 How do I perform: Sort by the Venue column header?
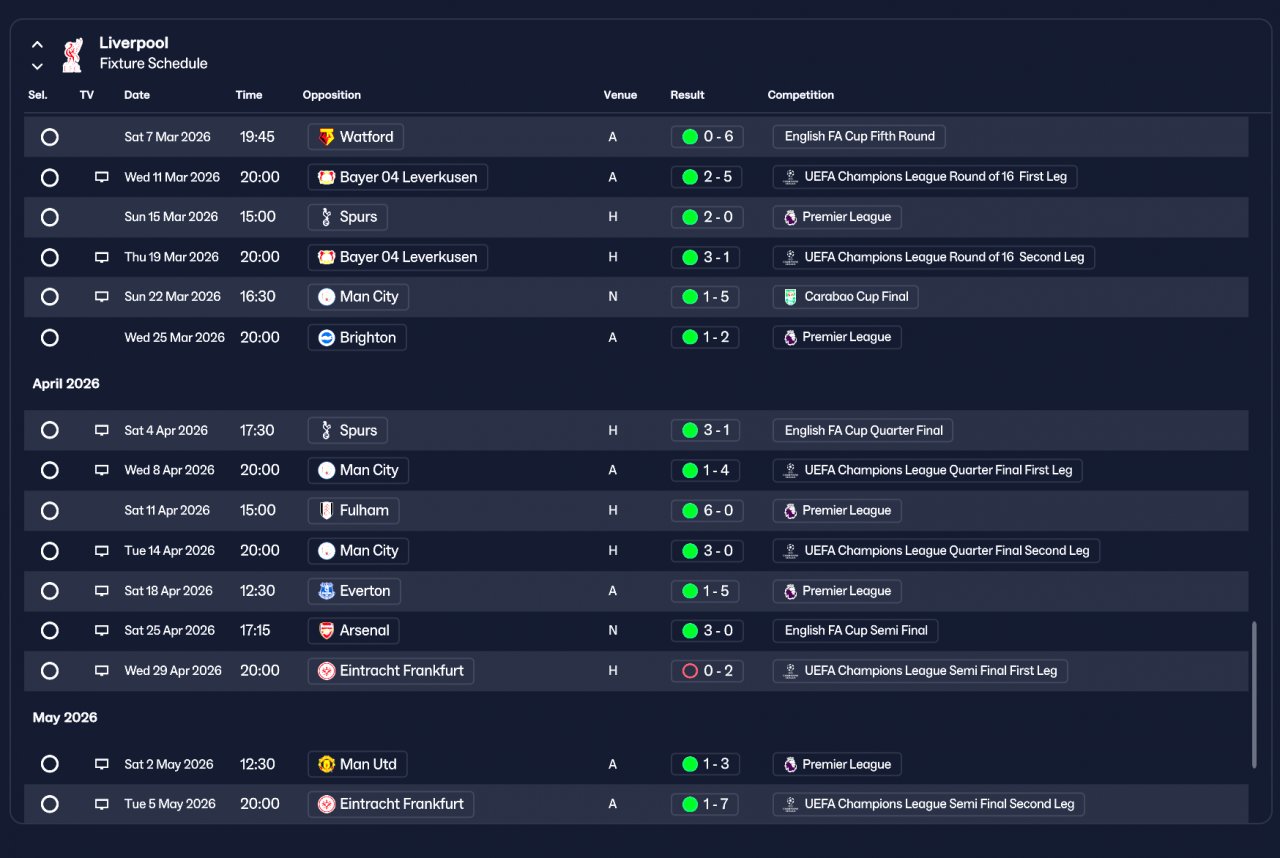(620, 95)
